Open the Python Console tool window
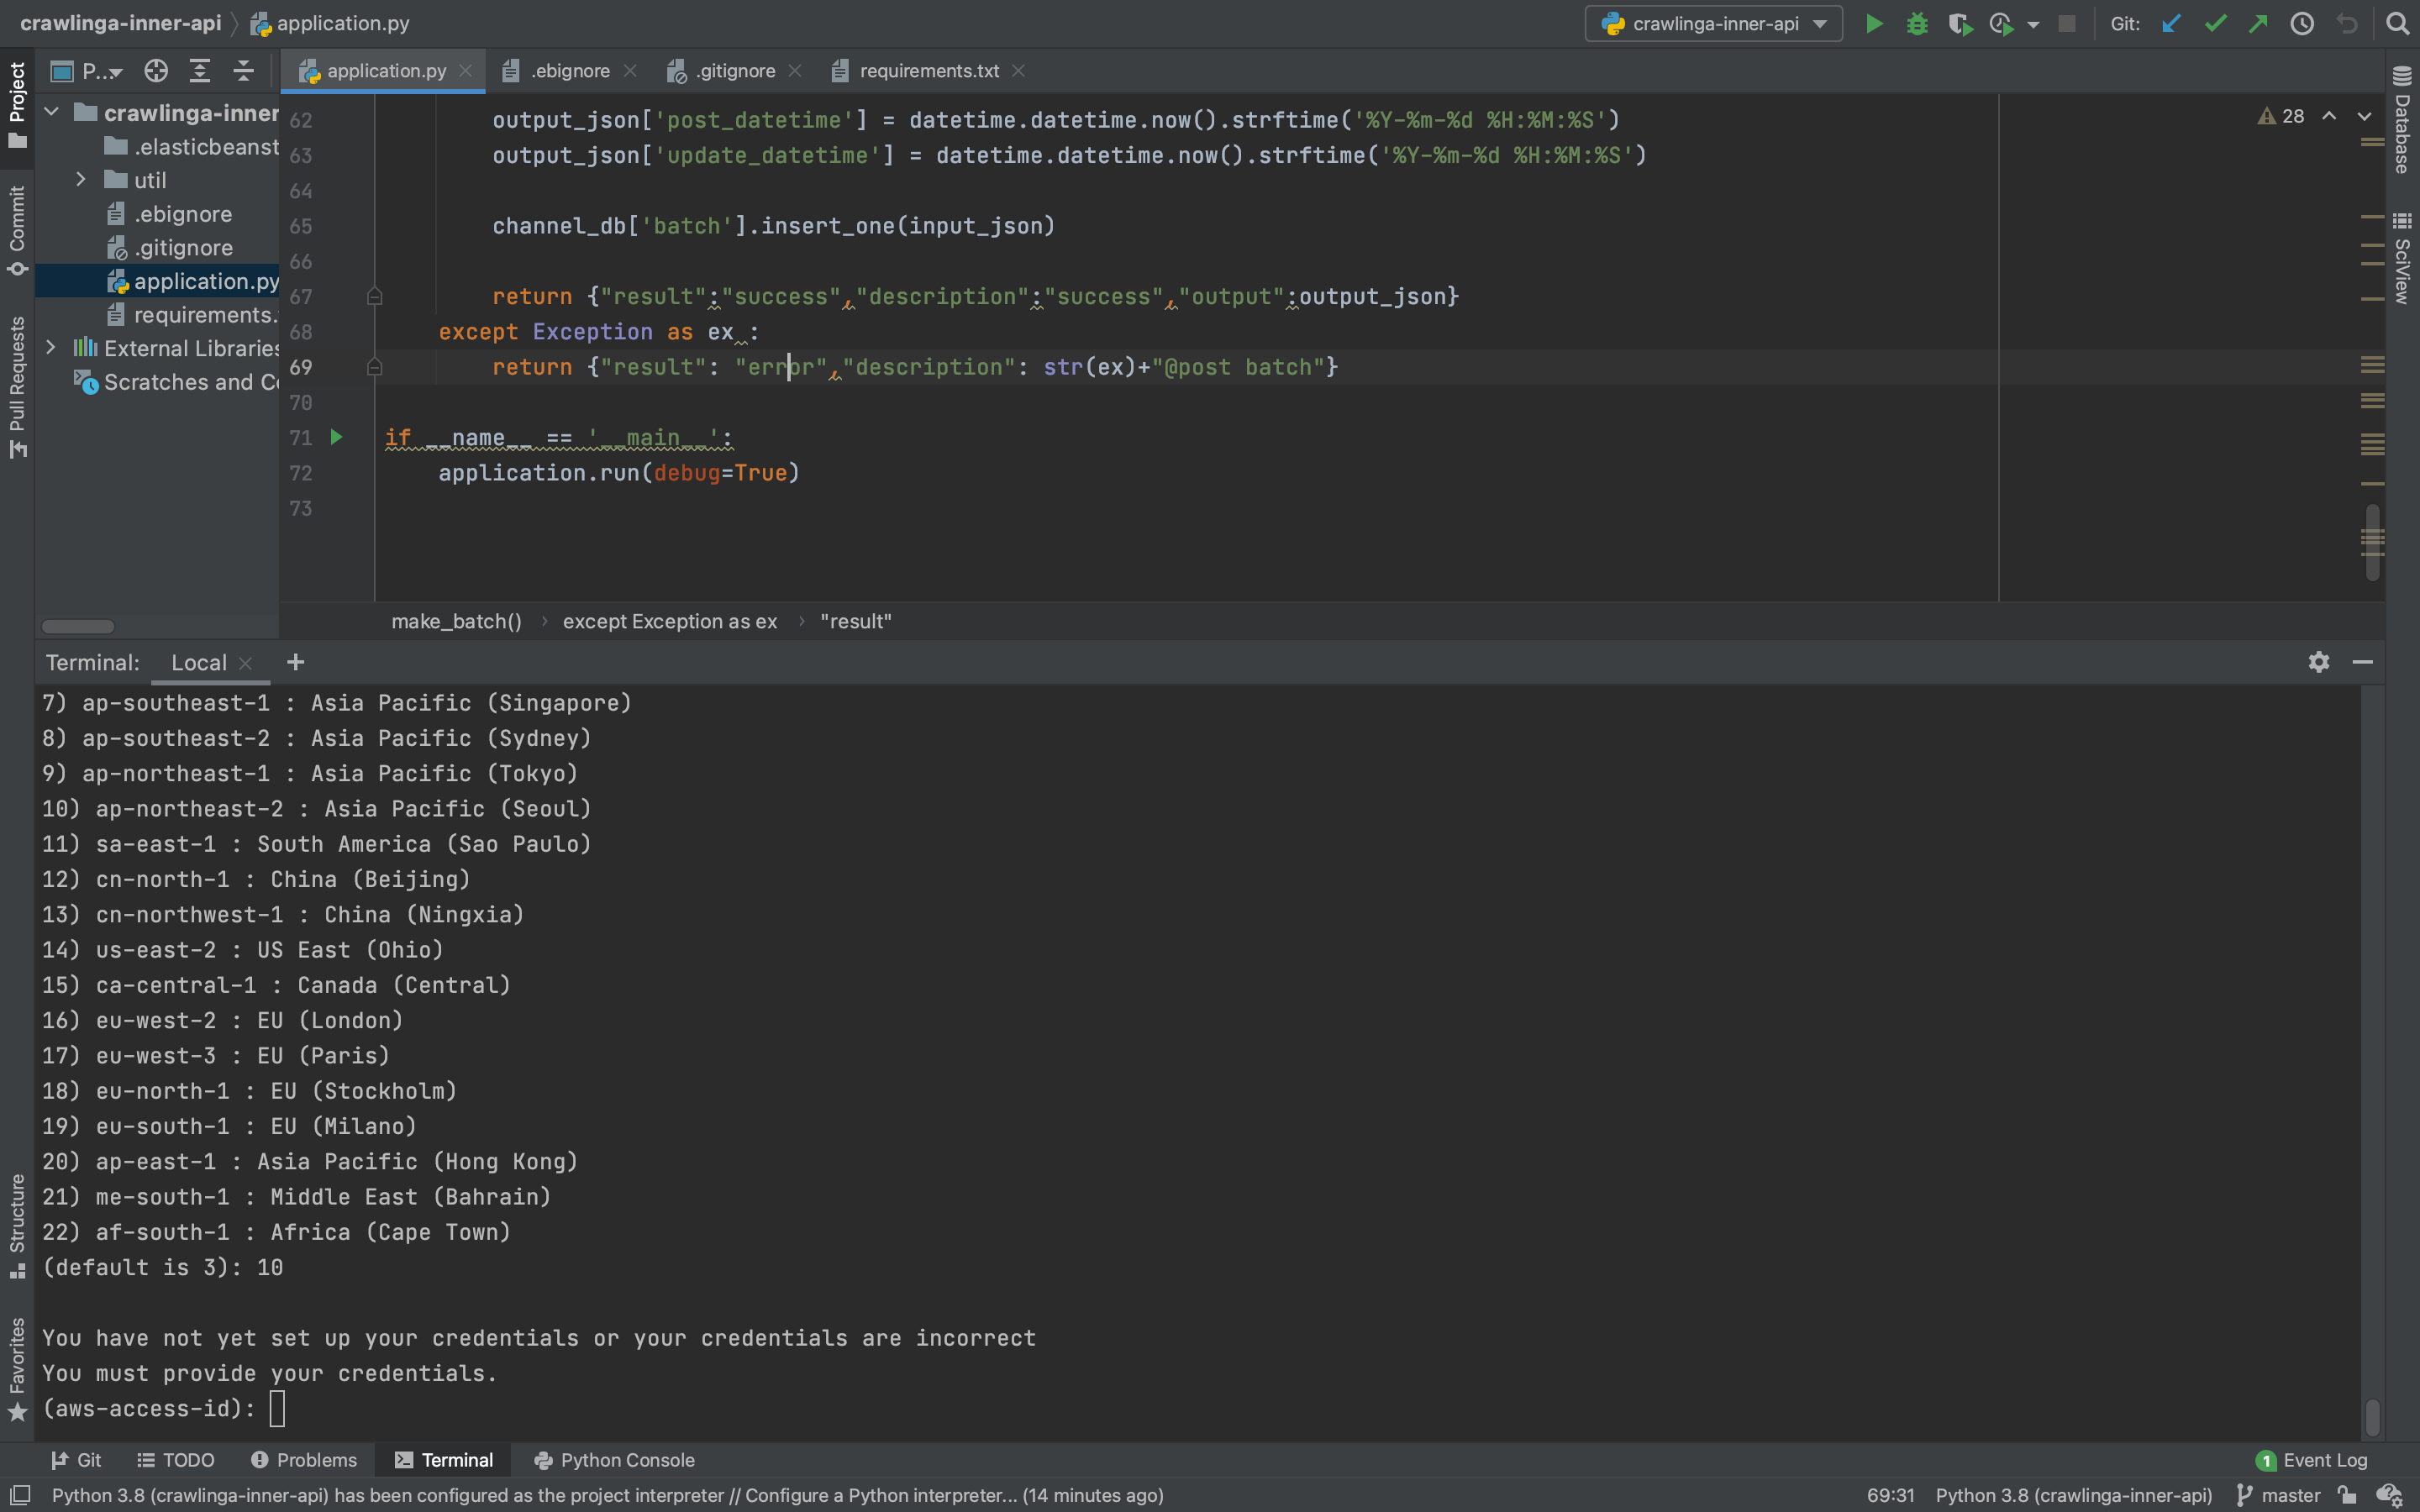Screen dimensions: 2420x1512 tap(615, 1460)
